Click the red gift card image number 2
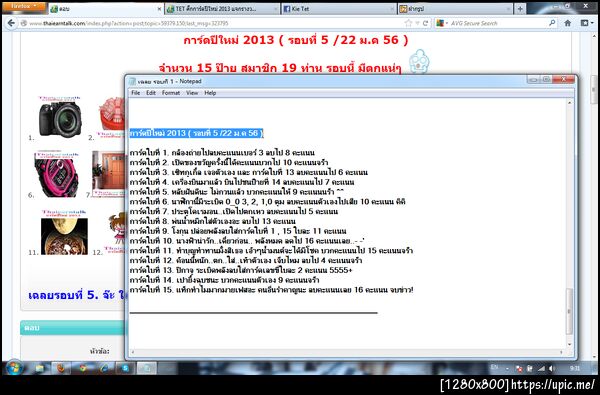 [x=111, y=118]
